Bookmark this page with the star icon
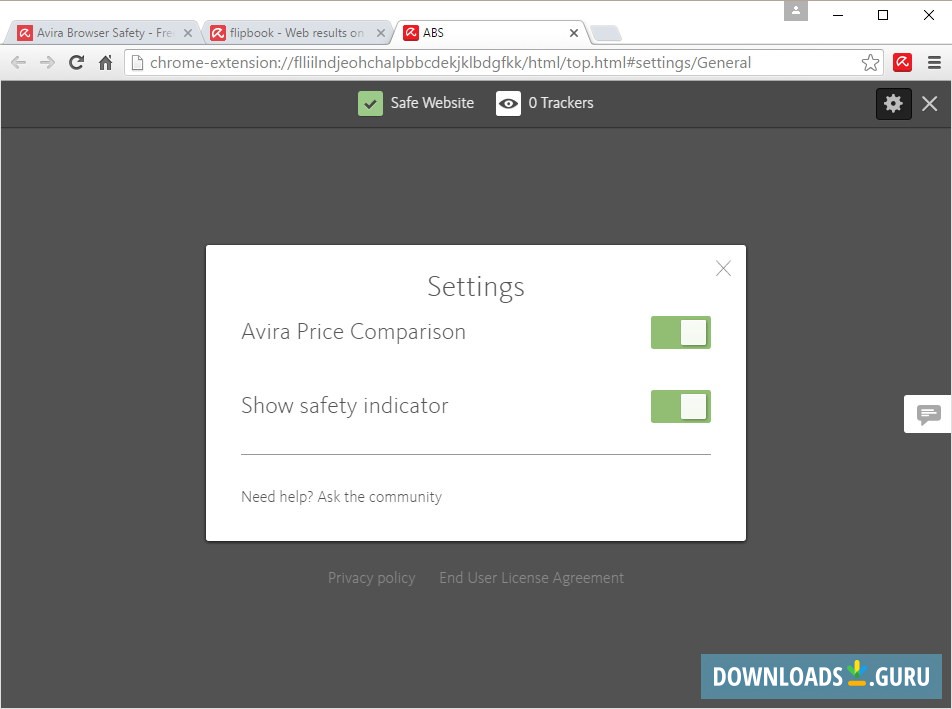 coord(870,63)
